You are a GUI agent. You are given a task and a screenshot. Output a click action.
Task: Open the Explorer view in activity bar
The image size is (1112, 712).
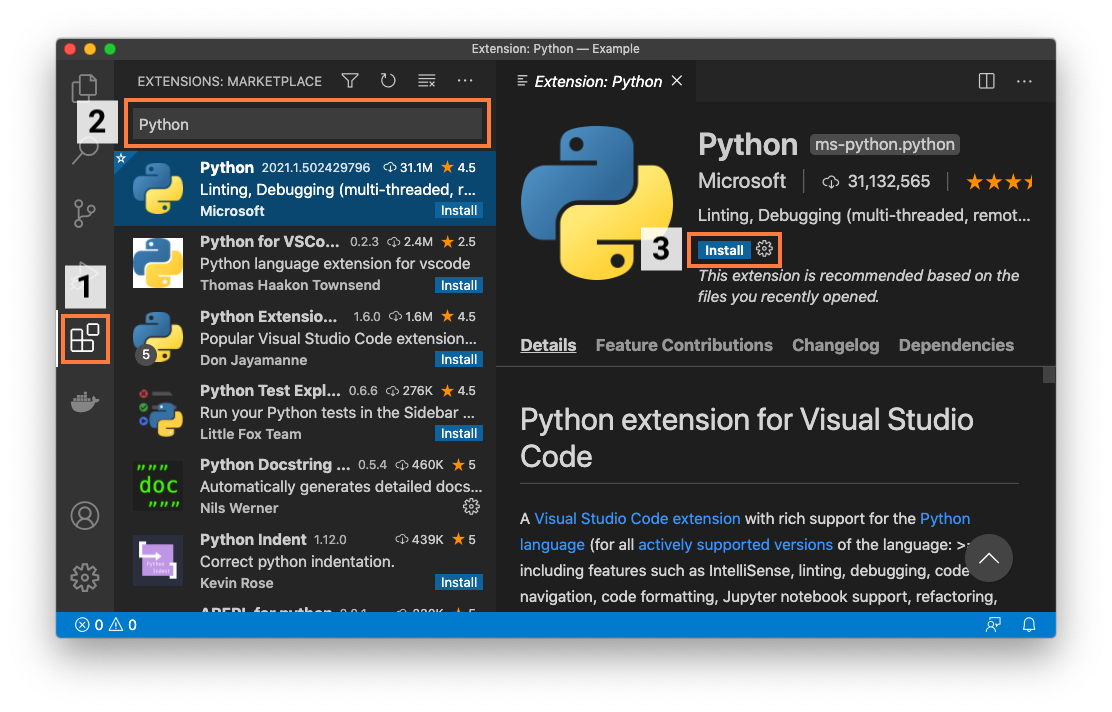point(85,88)
